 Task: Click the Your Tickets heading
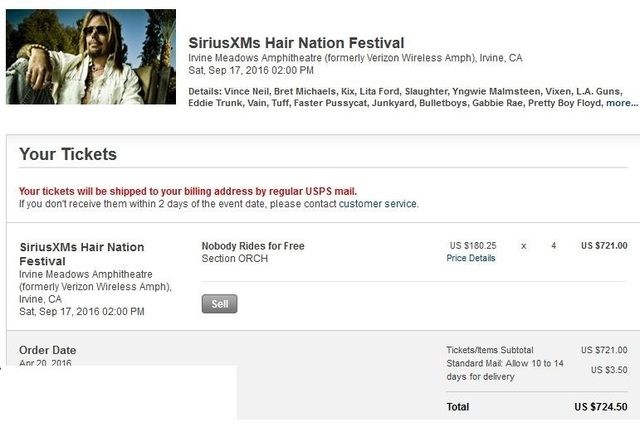68,155
